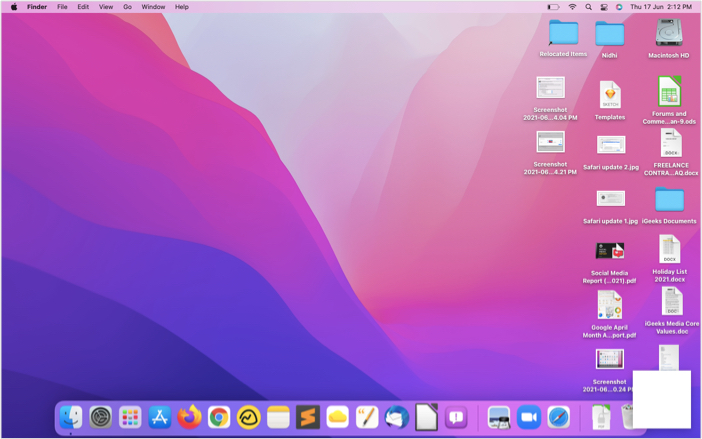Open Finder from the Dock

pyautogui.click(x=71, y=417)
